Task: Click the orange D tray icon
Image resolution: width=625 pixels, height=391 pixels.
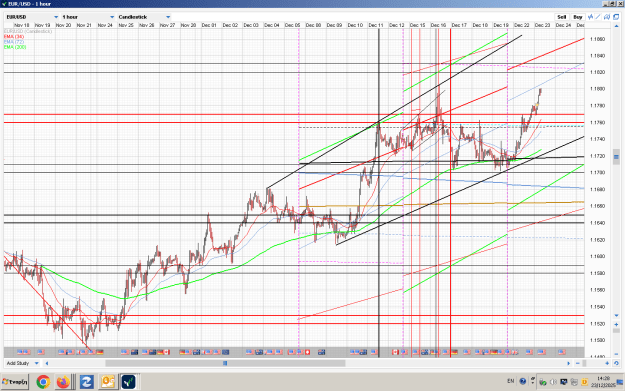Action: pos(584,382)
